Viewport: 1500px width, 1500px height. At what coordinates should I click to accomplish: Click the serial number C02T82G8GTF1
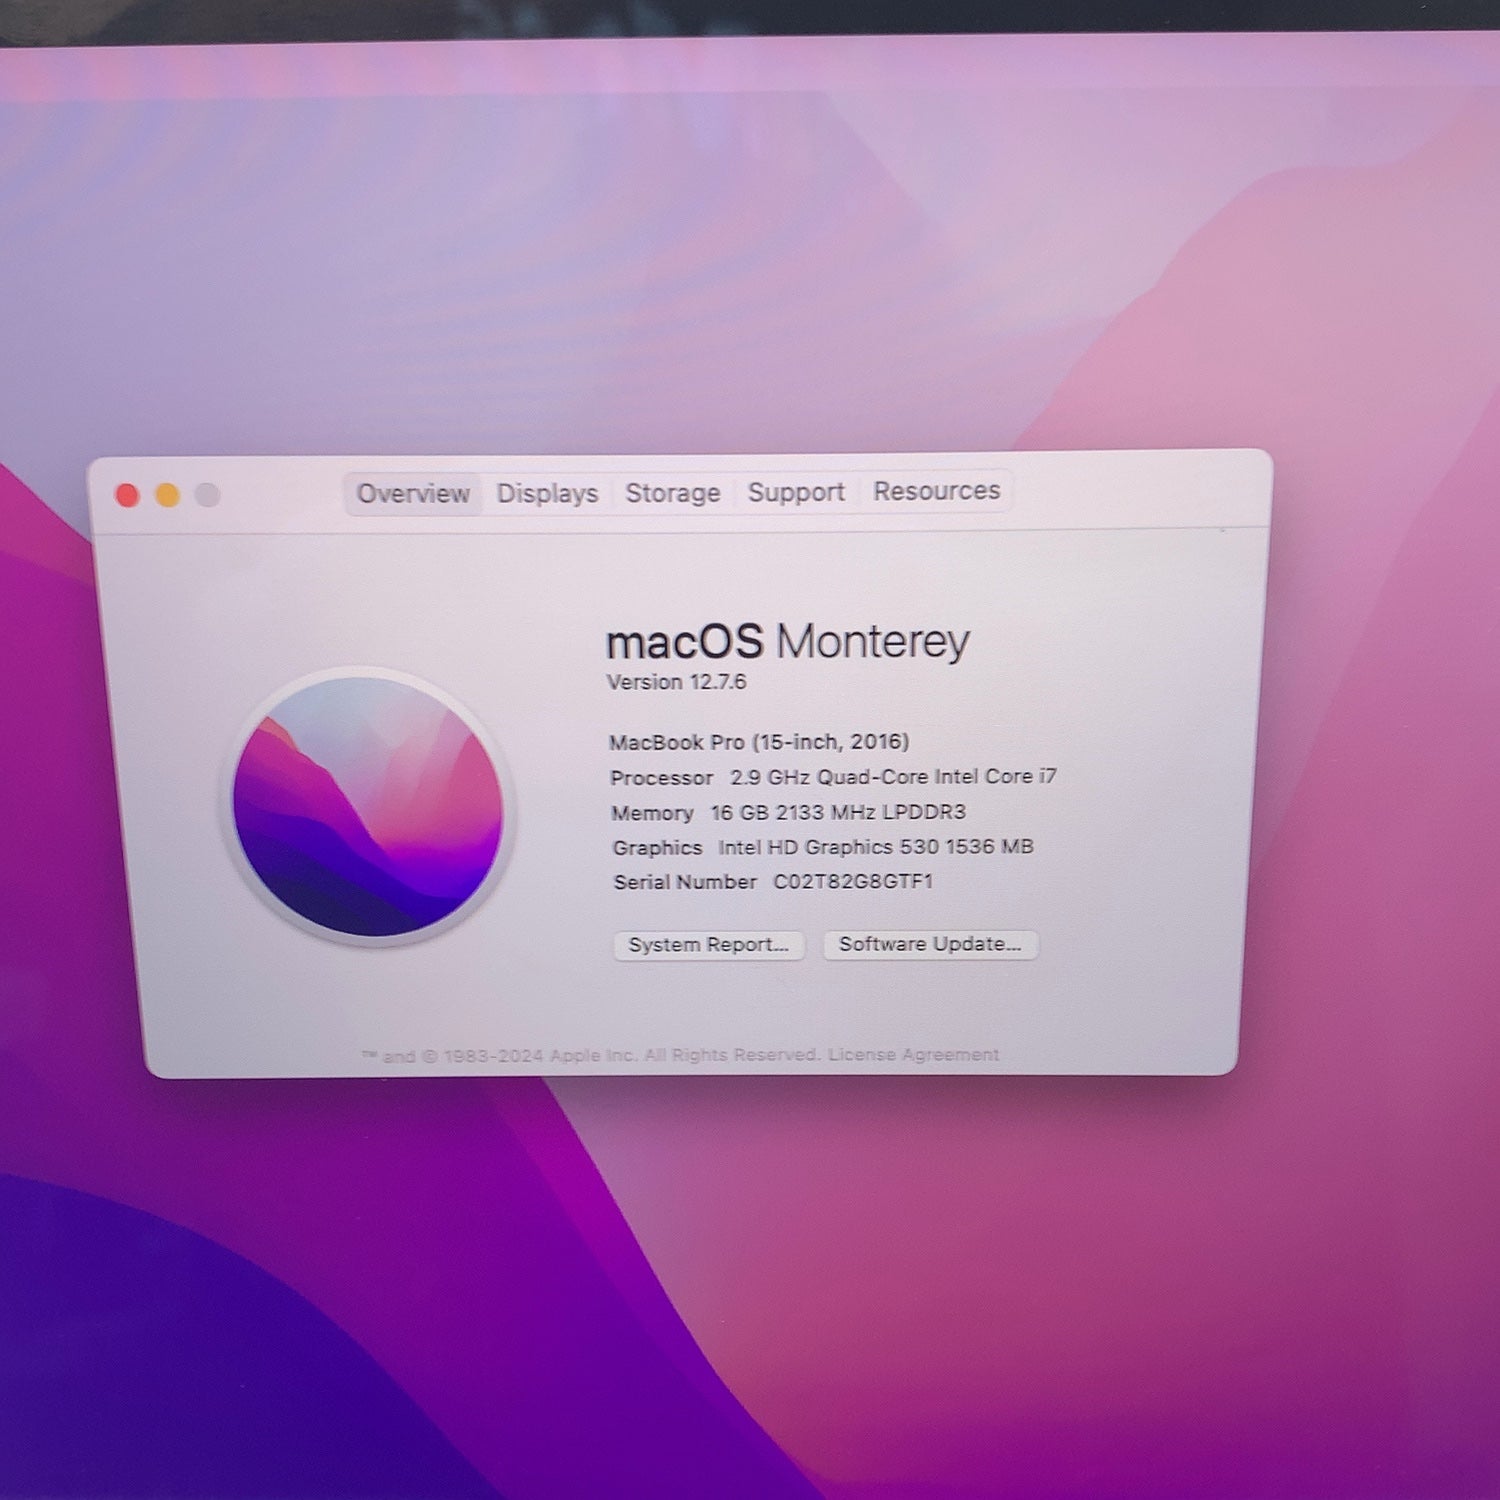[853, 882]
